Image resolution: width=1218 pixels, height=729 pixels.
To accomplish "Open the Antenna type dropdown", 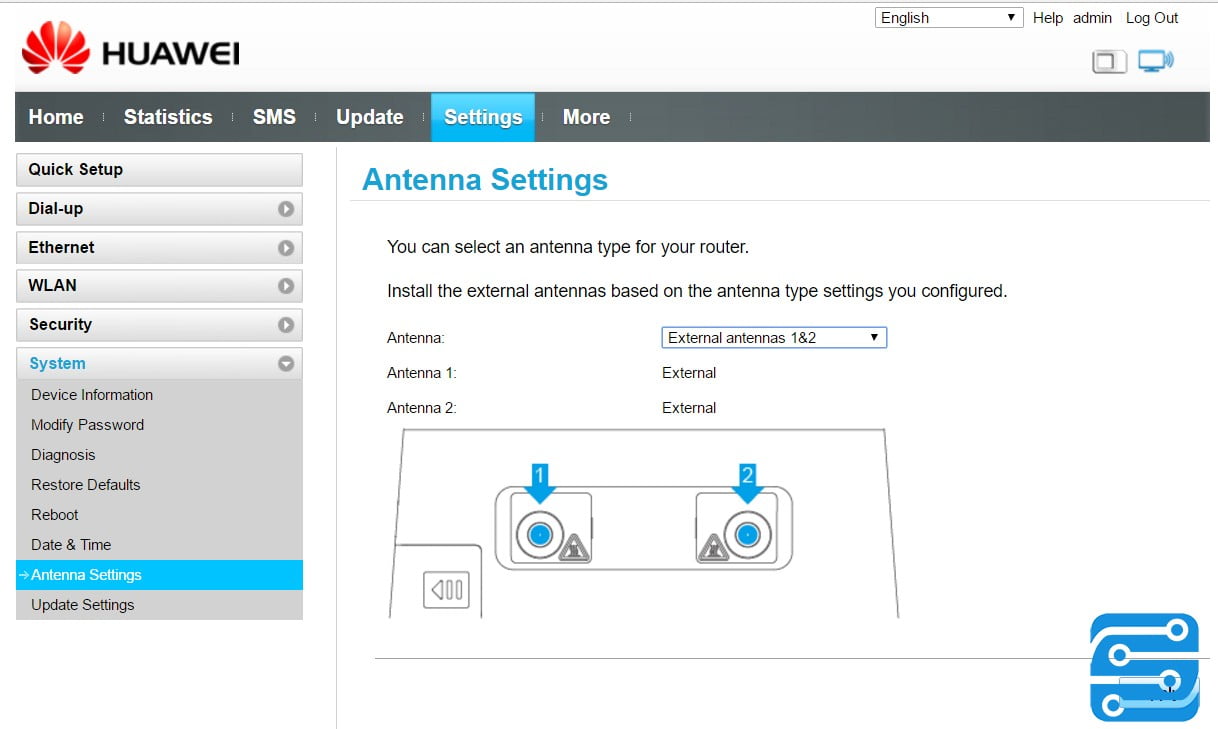I will pyautogui.click(x=774, y=338).
